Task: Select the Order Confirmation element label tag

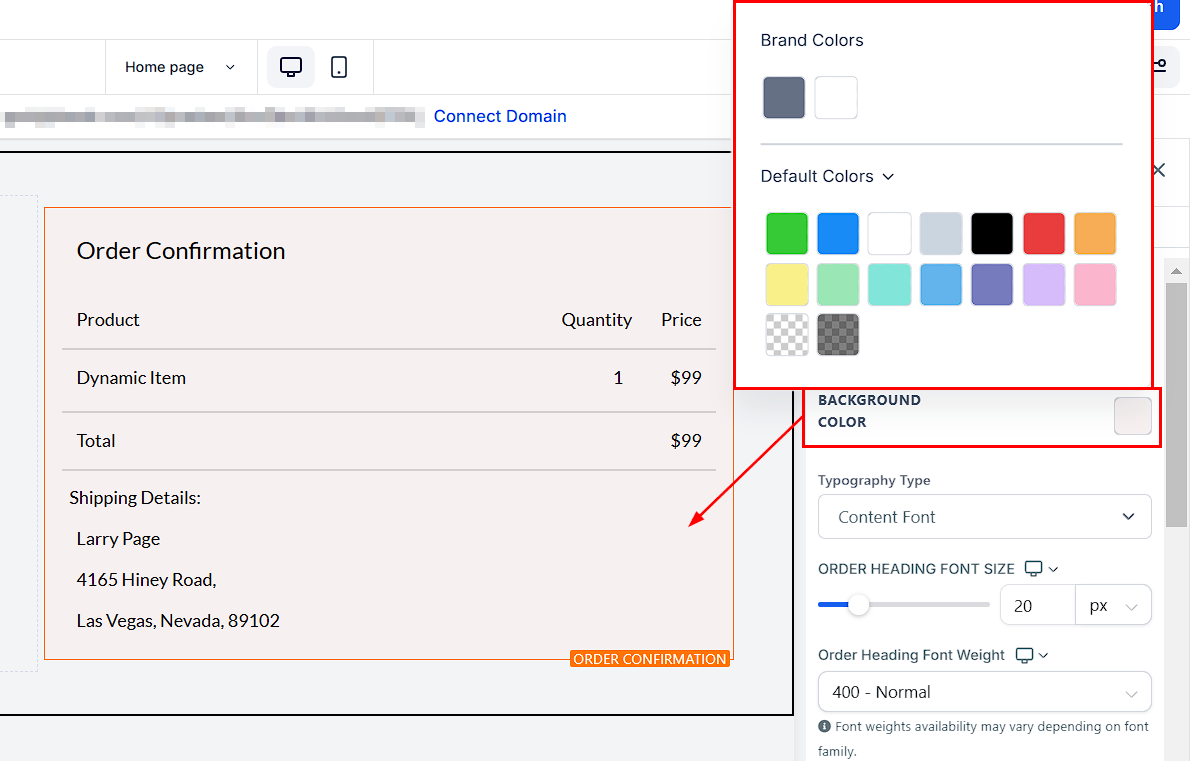Action: tap(650, 659)
